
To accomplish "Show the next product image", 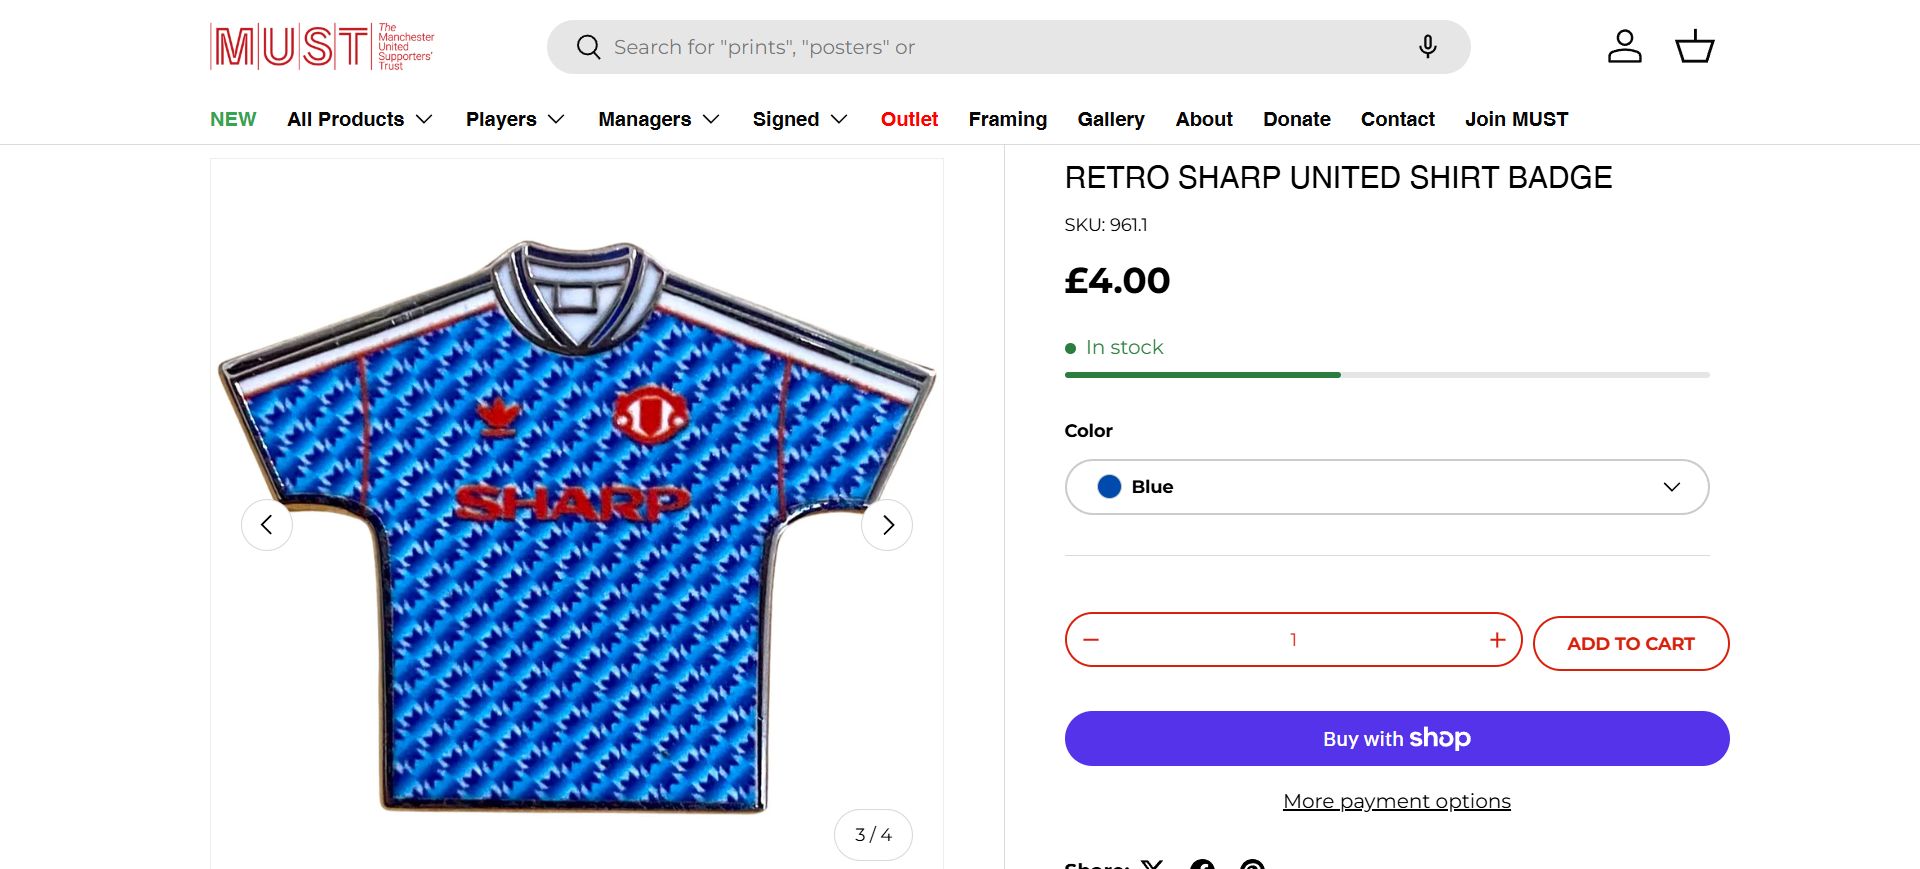I will [887, 525].
